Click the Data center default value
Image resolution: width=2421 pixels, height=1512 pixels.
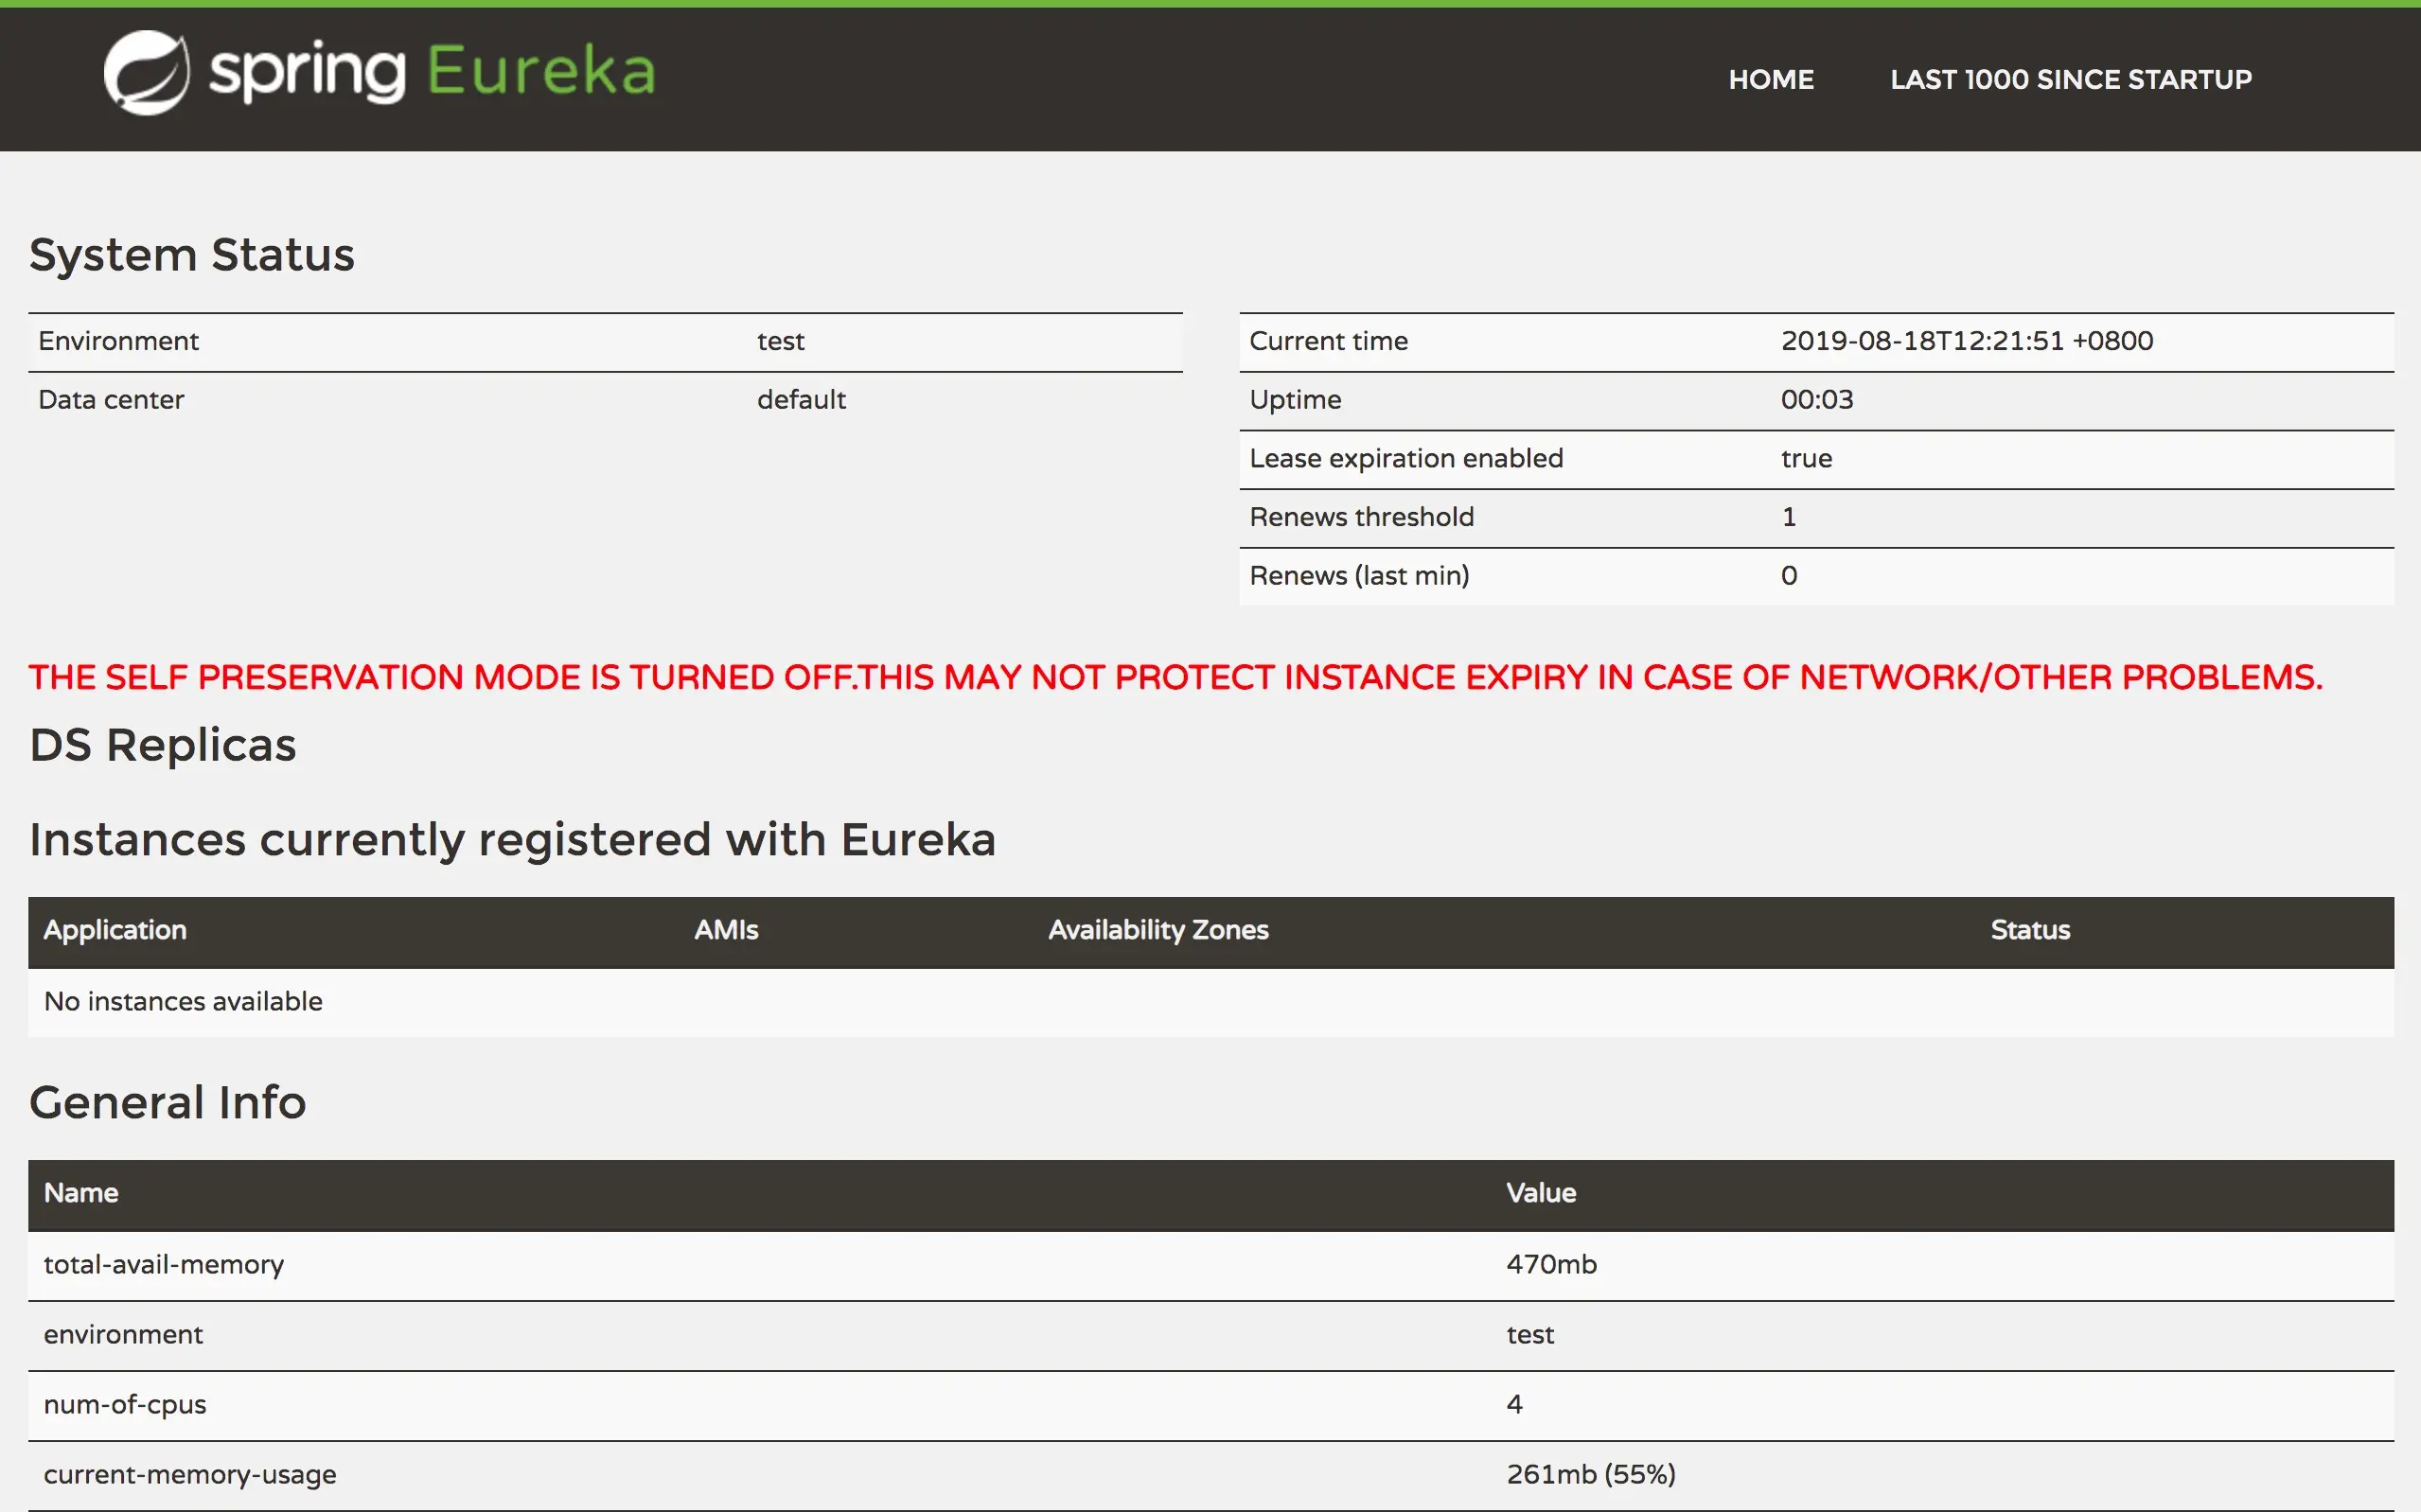pyautogui.click(x=801, y=400)
